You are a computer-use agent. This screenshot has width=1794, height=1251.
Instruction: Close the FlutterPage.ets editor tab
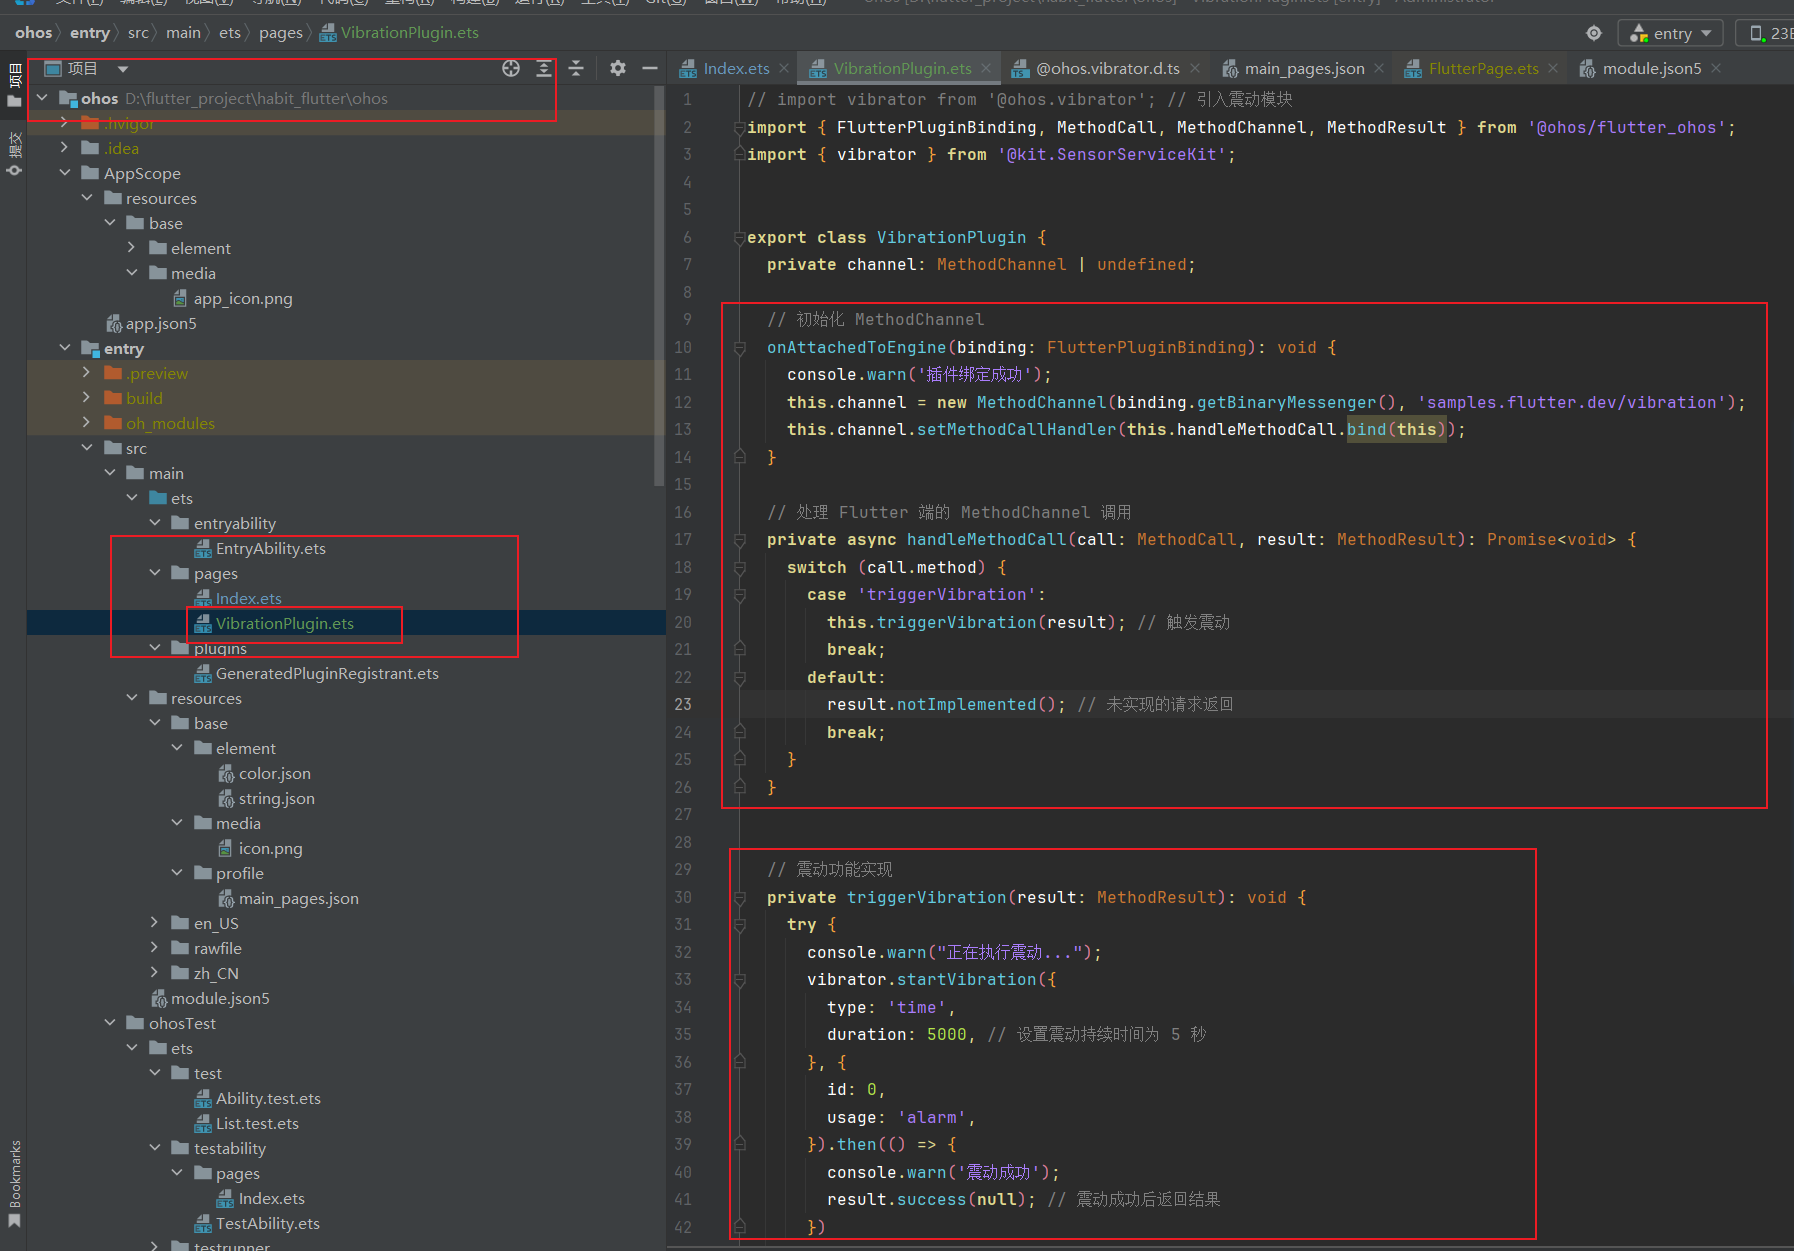pyautogui.click(x=1553, y=68)
